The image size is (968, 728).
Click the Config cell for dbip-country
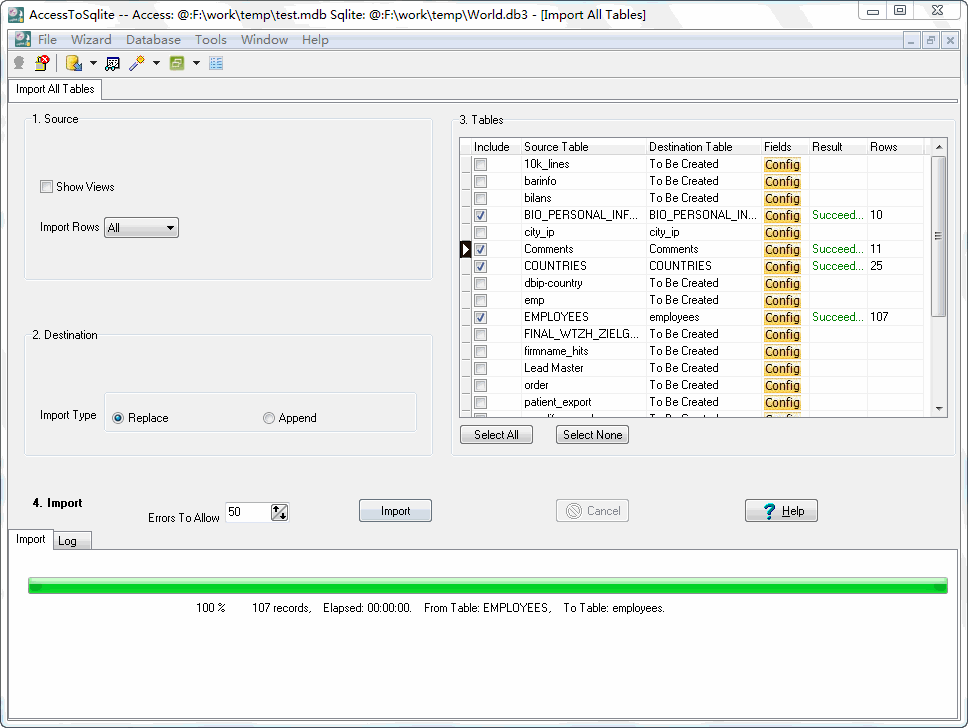click(782, 283)
